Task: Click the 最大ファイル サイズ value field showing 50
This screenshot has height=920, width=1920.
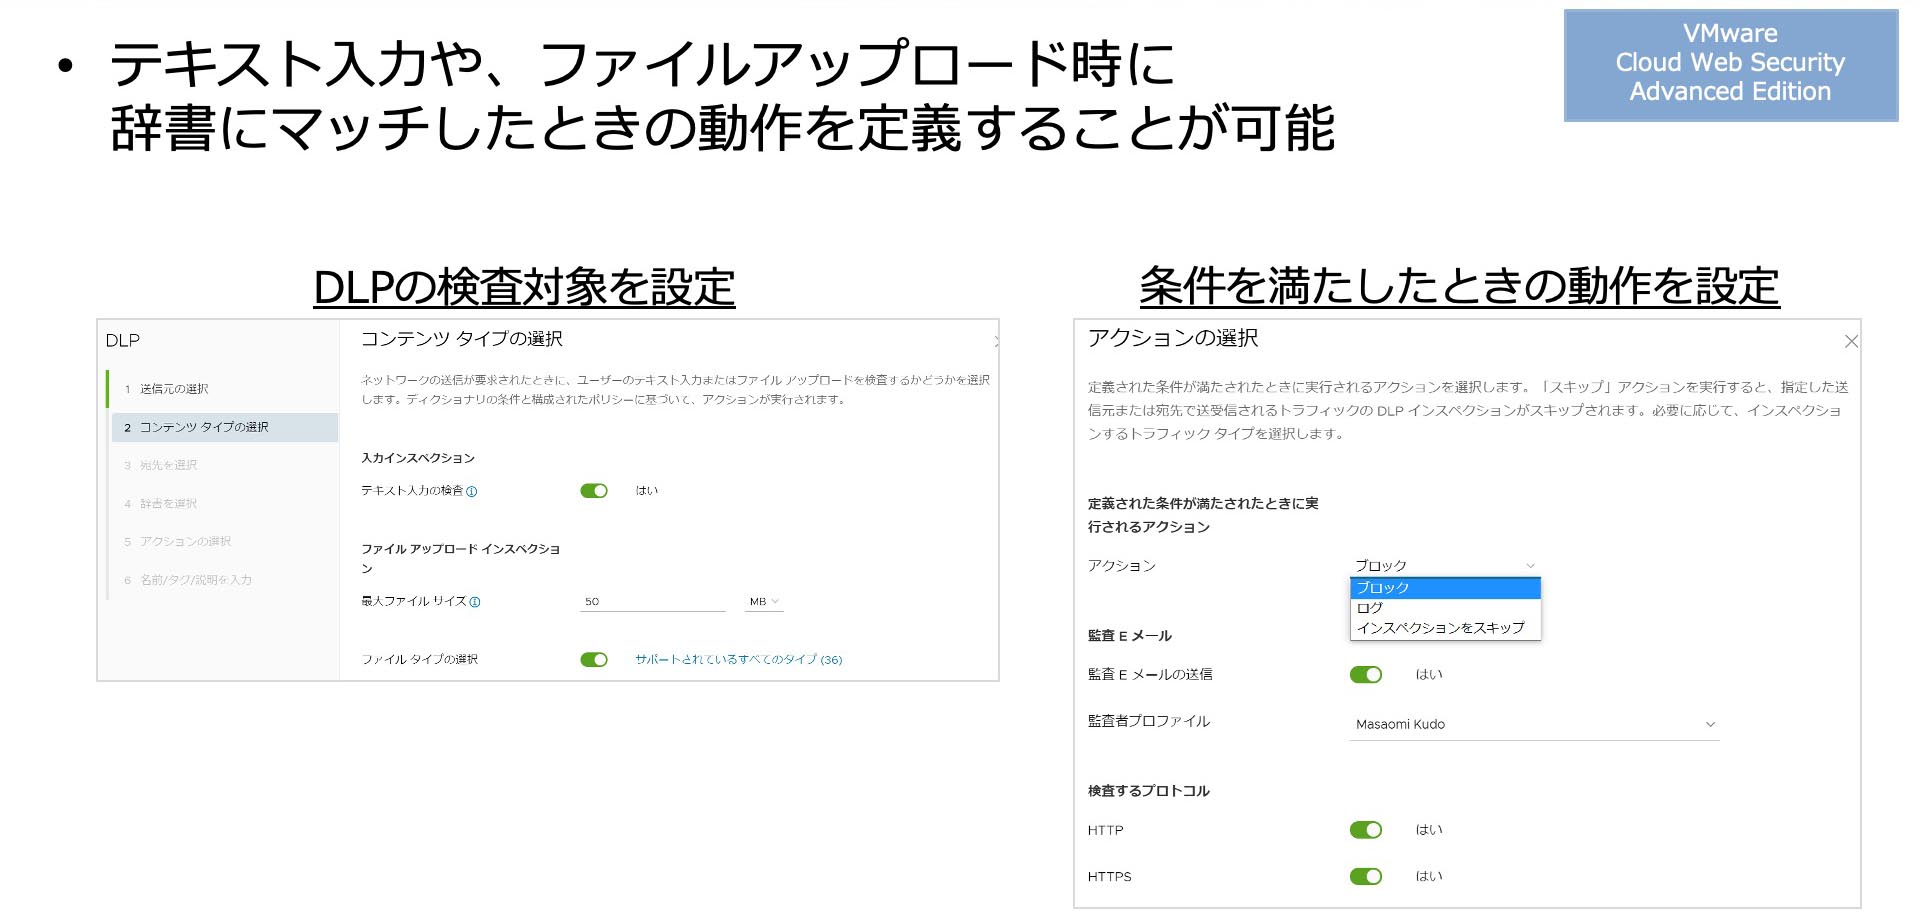Action: click(652, 600)
